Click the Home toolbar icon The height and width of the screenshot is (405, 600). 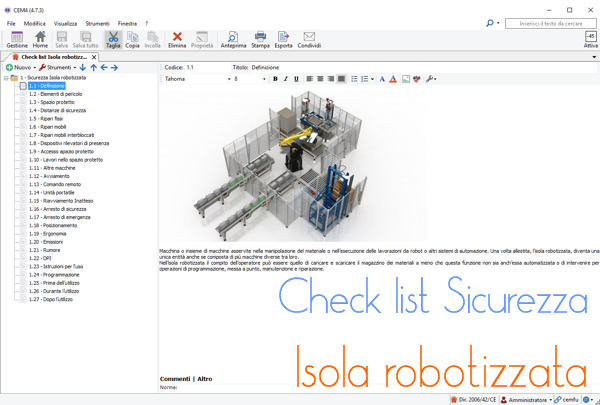tap(40, 39)
